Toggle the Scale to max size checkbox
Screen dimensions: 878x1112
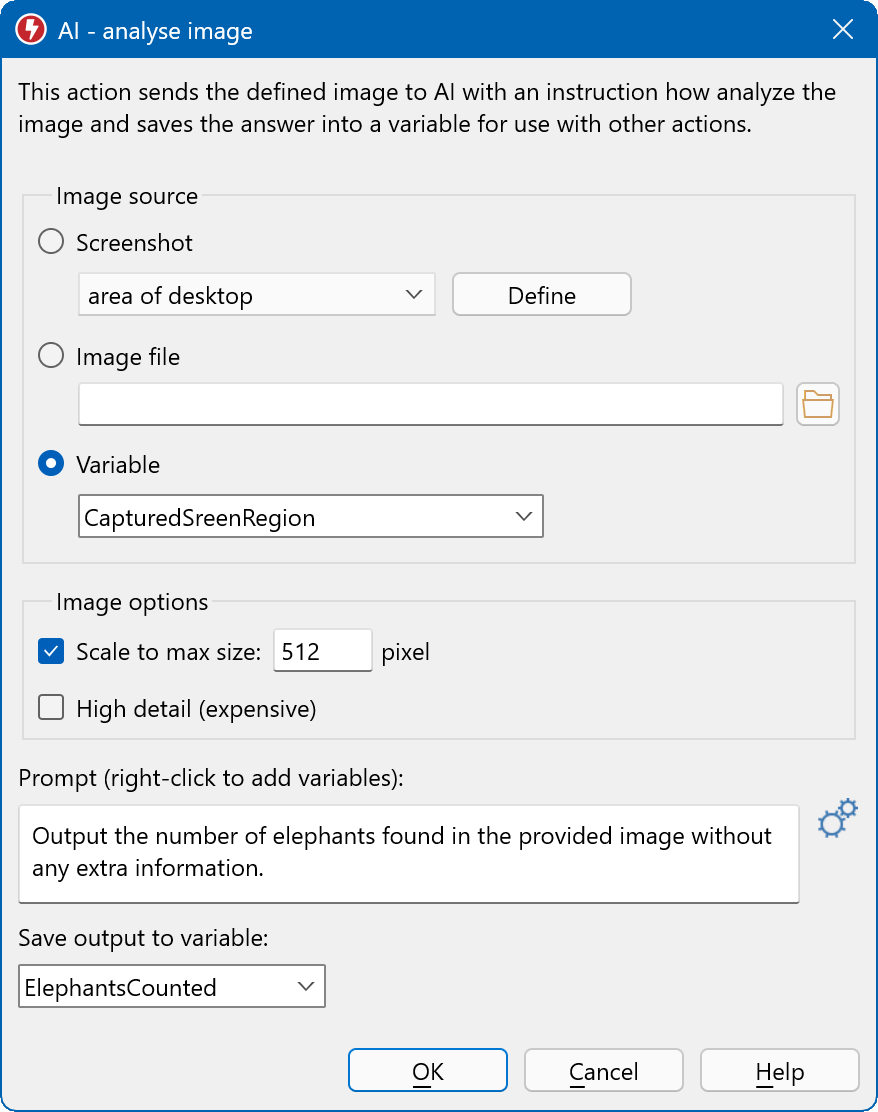click(51, 653)
